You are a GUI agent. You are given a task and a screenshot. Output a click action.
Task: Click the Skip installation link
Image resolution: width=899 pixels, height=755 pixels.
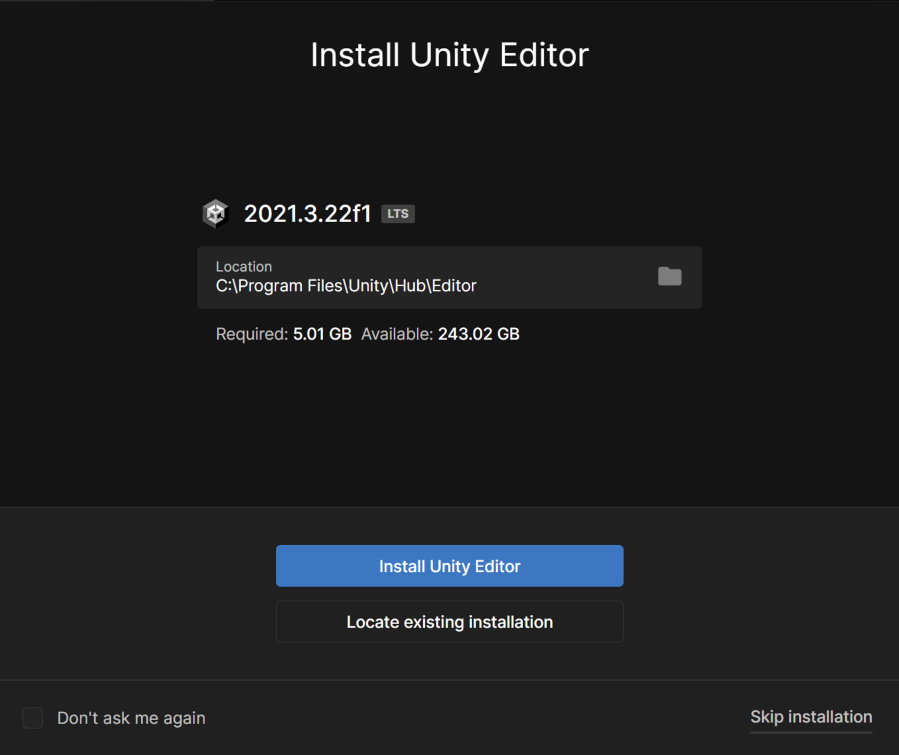click(810, 717)
